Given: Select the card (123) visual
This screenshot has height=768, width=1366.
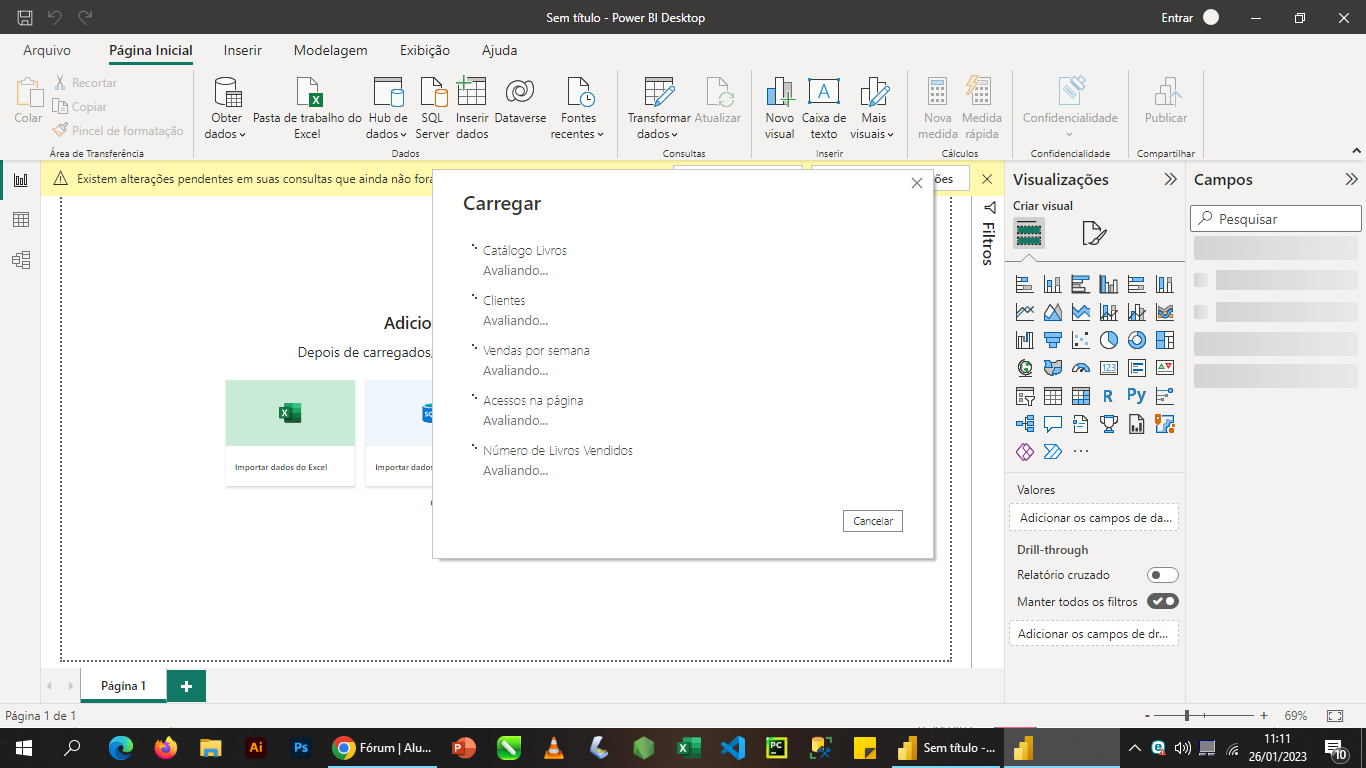Looking at the screenshot, I should click(x=1108, y=368).
